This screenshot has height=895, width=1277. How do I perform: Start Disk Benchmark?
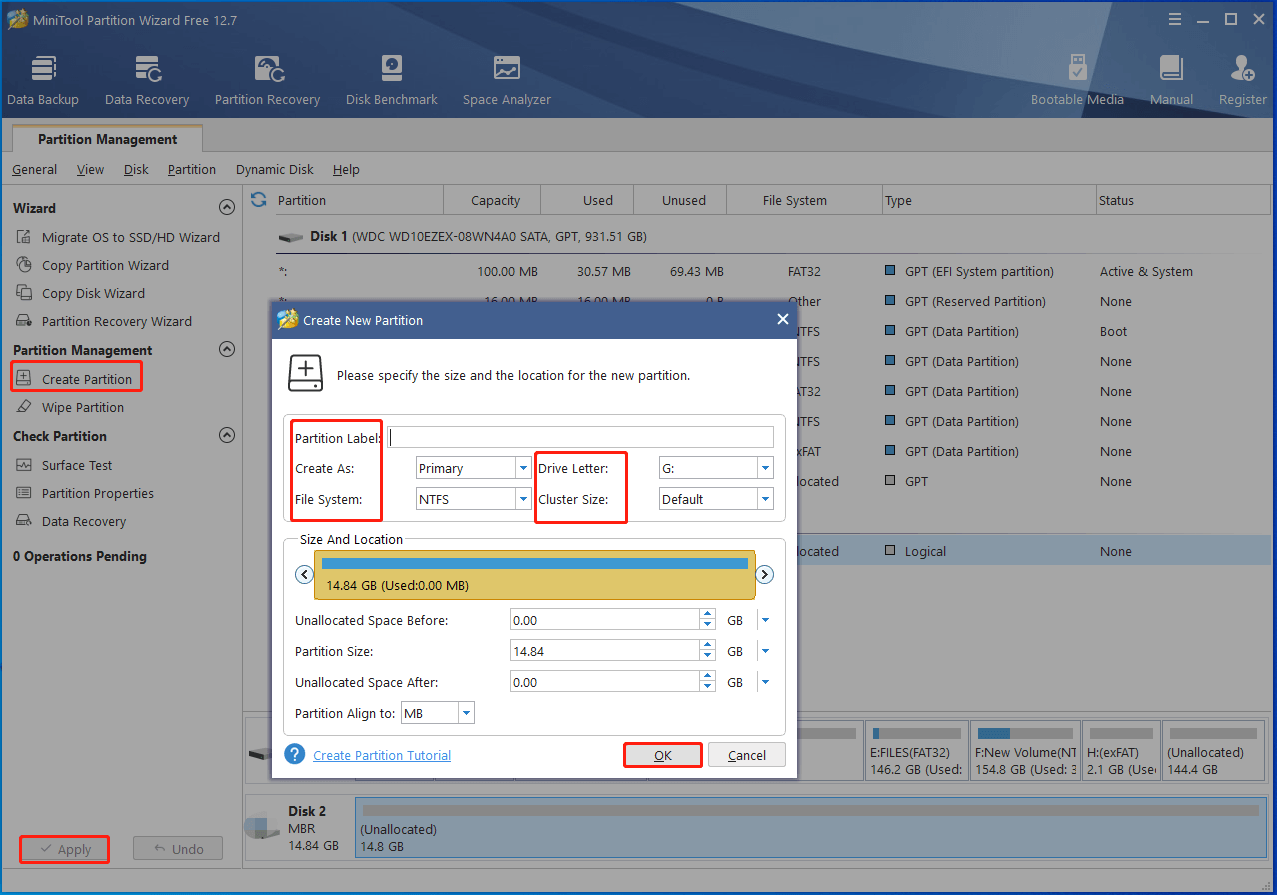[x=391, y=78]
